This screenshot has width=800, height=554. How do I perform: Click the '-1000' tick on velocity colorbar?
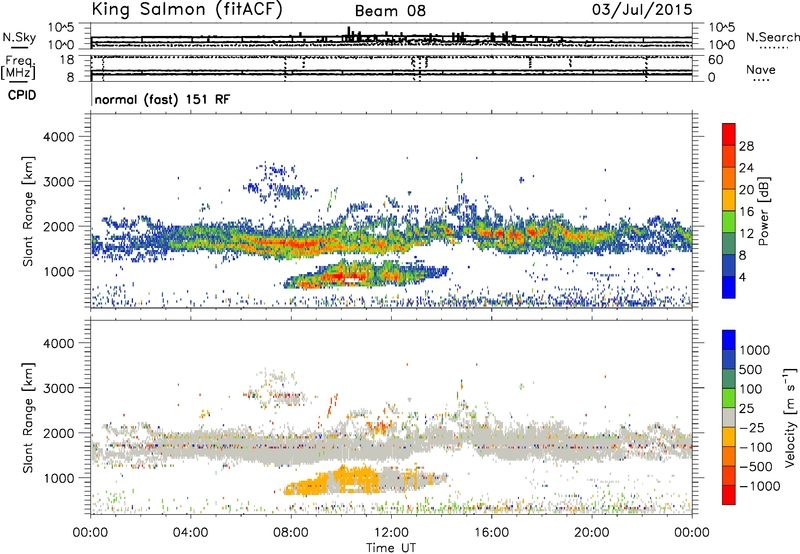pos(759,486)
